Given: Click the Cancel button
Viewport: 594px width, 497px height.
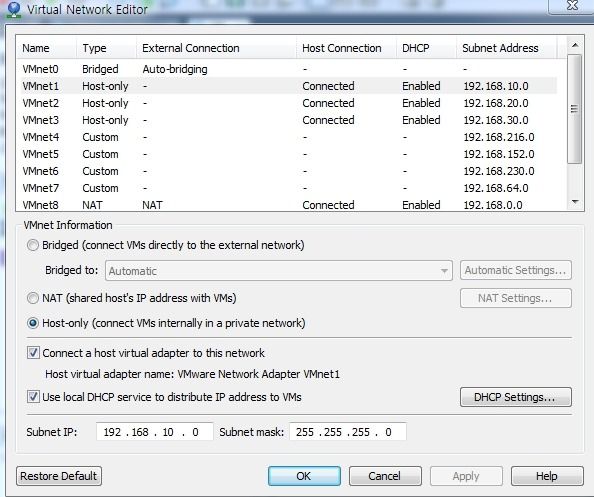Looking at the screenshot, I should pyautogui.click(x=385, y=476).
